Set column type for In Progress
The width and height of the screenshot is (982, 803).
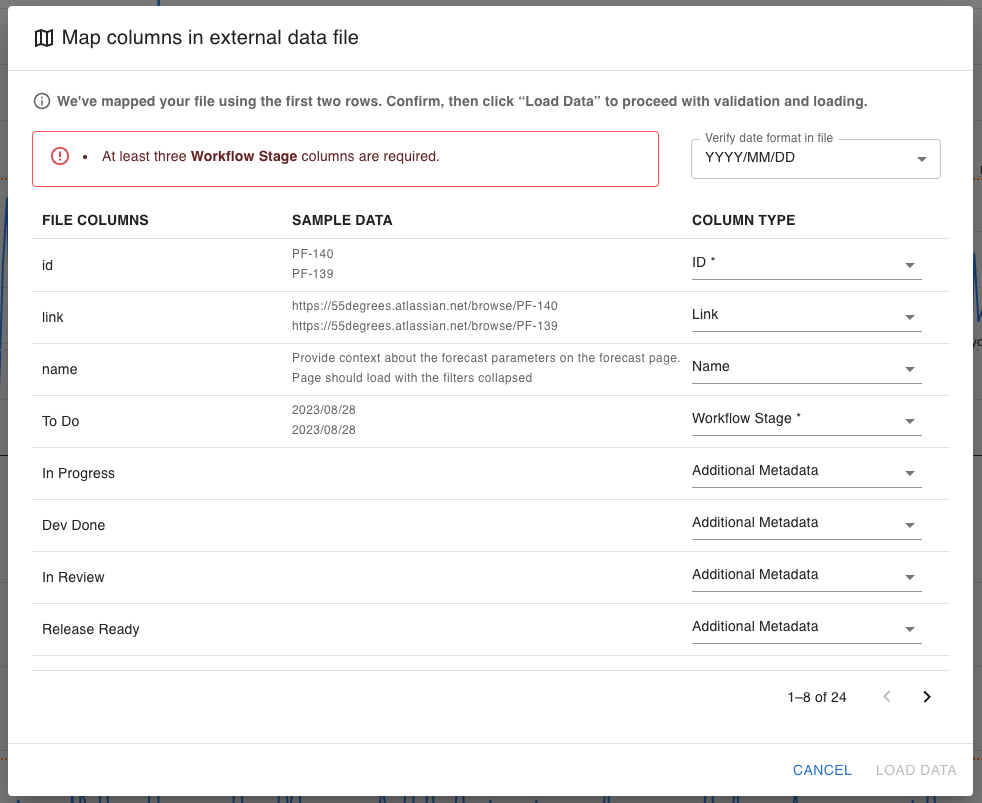pos(806,471)
